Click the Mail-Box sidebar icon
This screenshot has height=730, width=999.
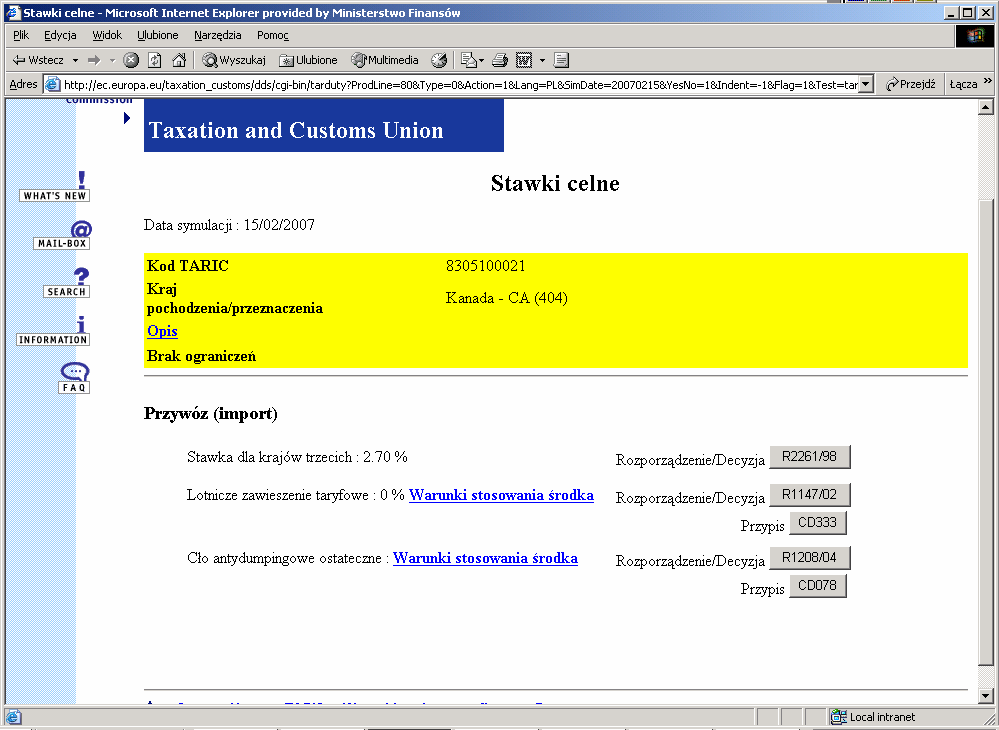click(62, 235)
